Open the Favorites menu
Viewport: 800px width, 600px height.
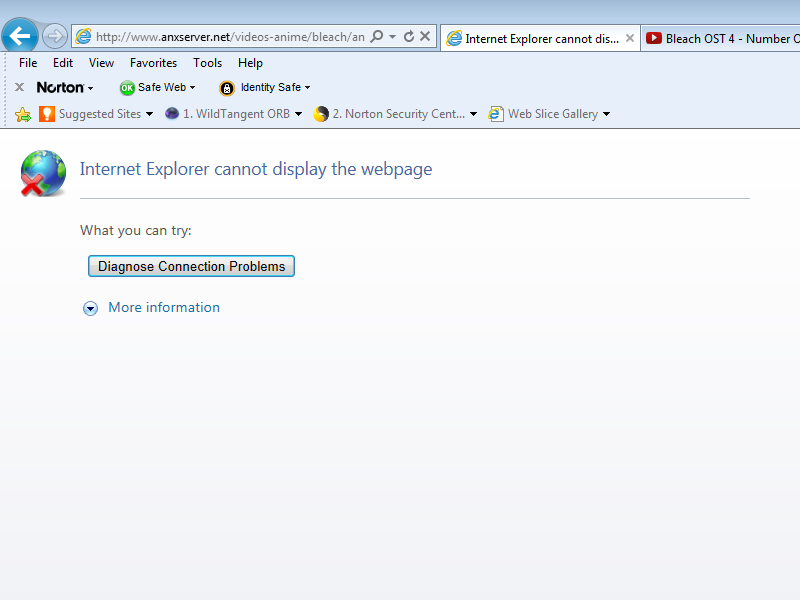pyautogui.click(x=153, y=63)
